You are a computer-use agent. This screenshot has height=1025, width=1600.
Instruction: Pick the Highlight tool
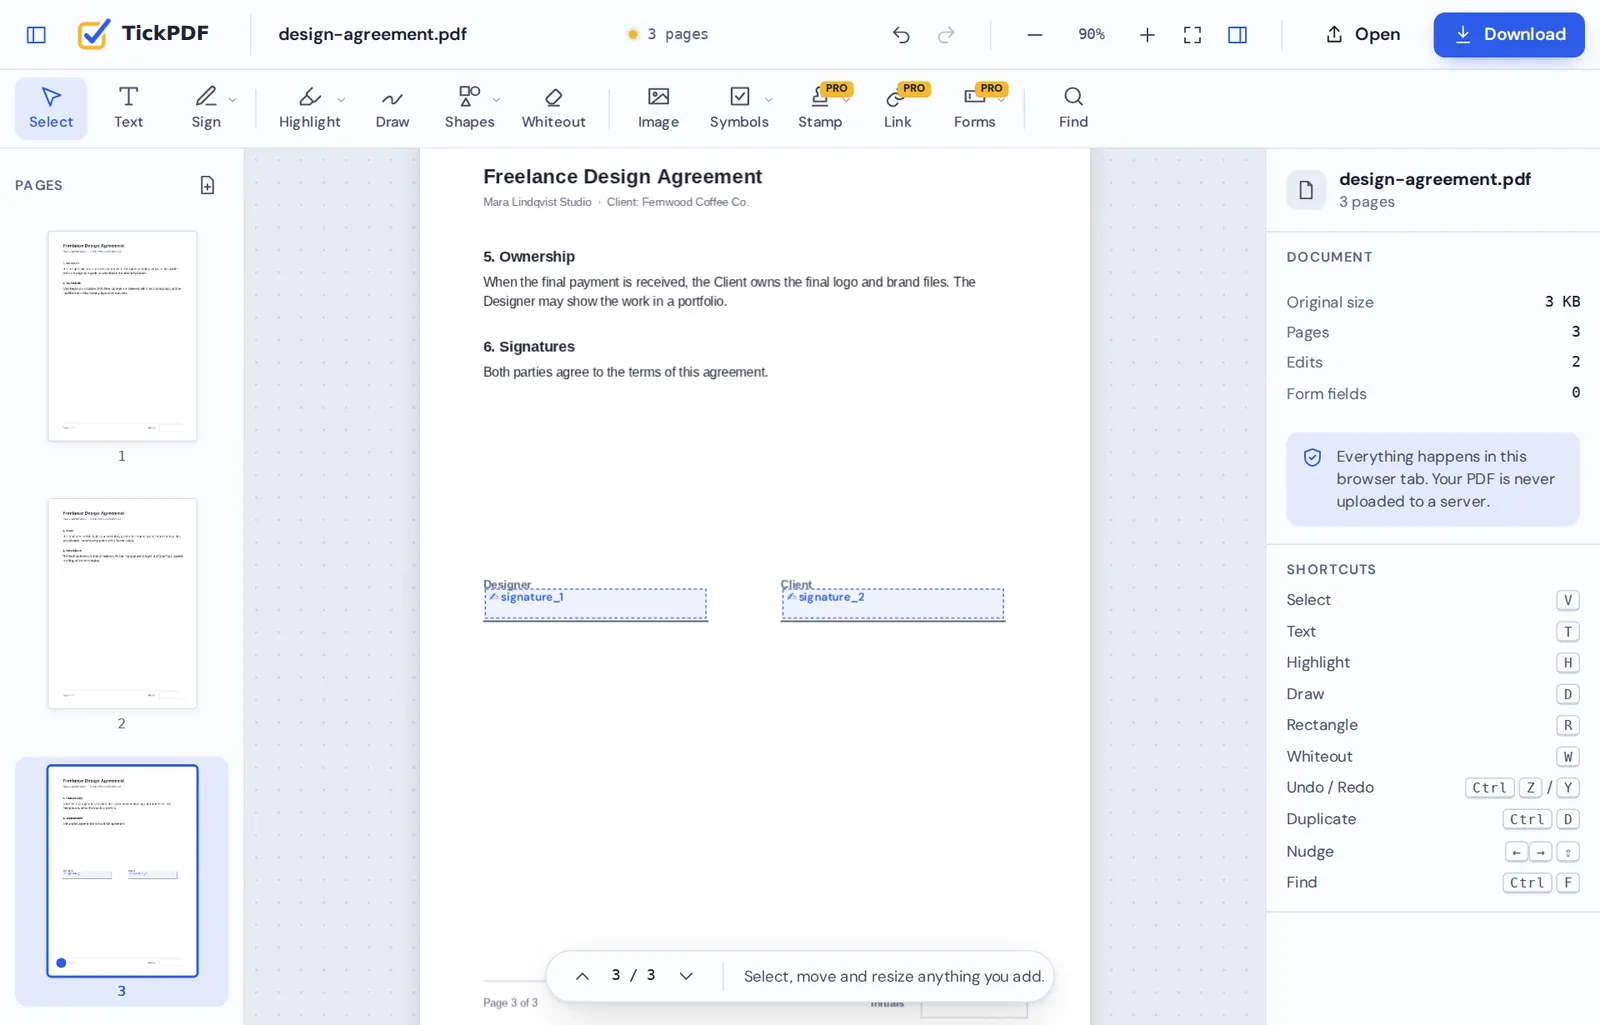[x=309, y=108]
